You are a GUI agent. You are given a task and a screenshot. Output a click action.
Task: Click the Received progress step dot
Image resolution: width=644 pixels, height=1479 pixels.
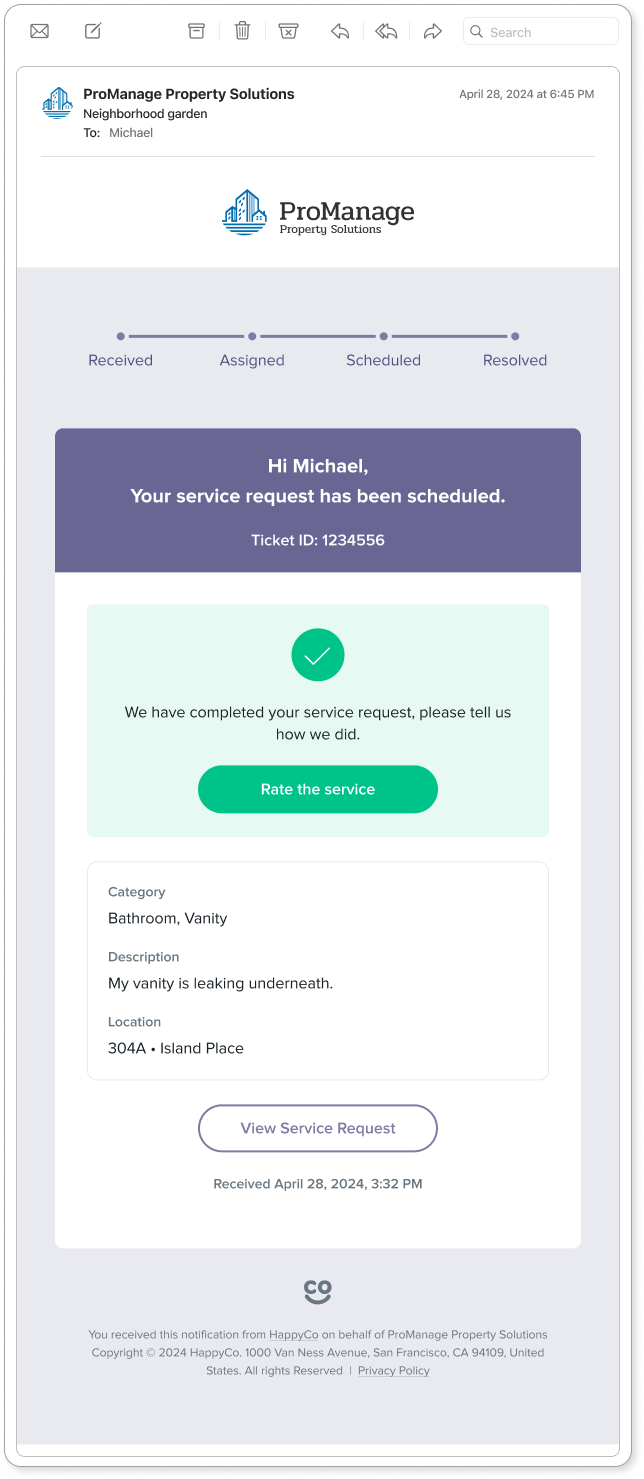coord(121,336)
